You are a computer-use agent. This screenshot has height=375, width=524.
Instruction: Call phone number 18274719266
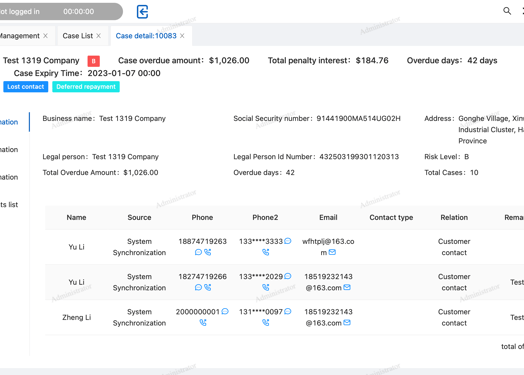click(x=208, y=287)
